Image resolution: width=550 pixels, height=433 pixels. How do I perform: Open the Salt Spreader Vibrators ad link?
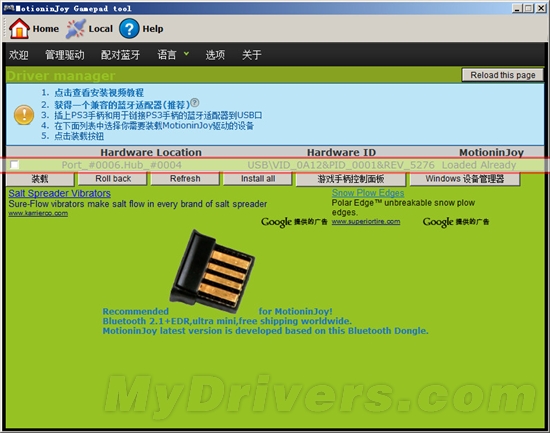tap(60, 193)
